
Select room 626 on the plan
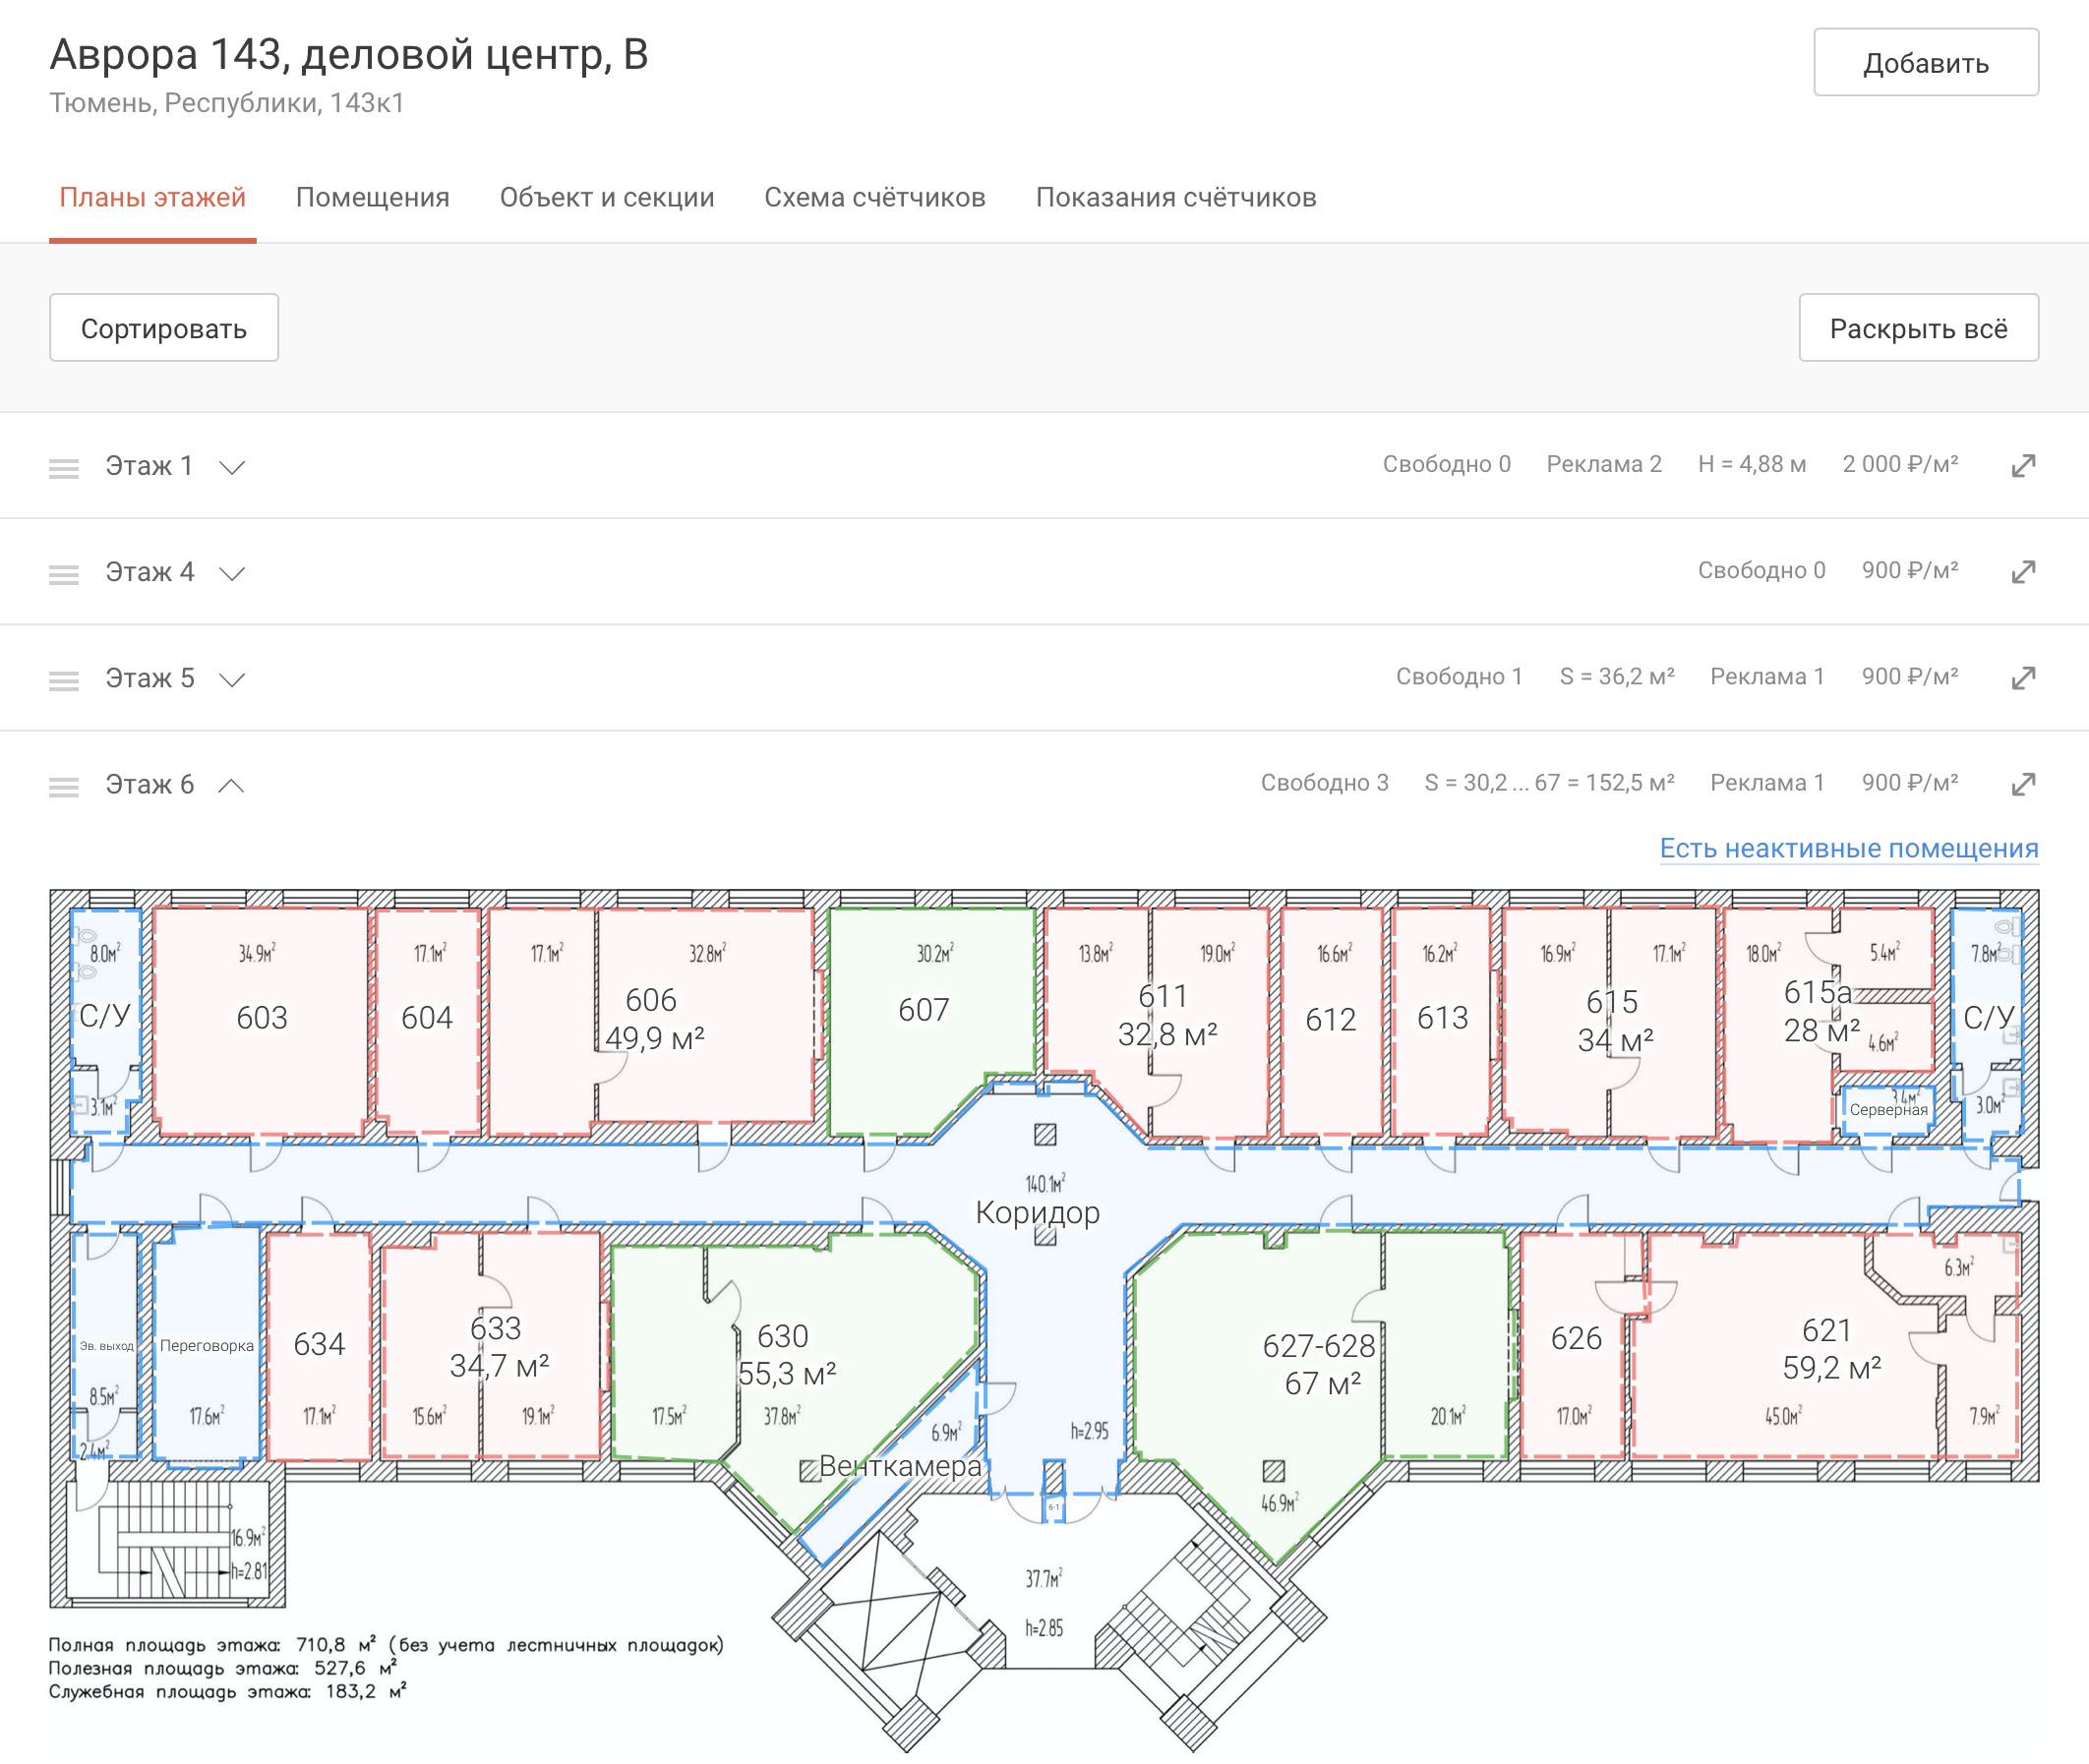[1576, 1338]
